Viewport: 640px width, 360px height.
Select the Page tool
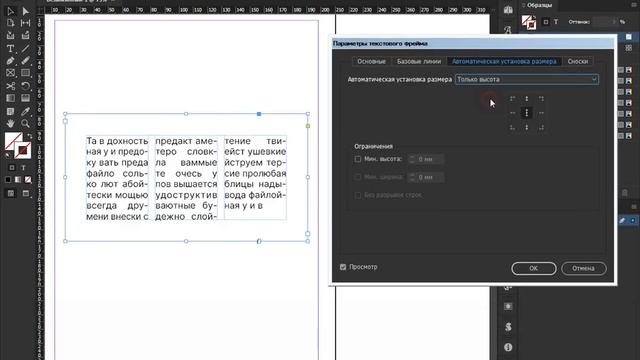(11, 23)
